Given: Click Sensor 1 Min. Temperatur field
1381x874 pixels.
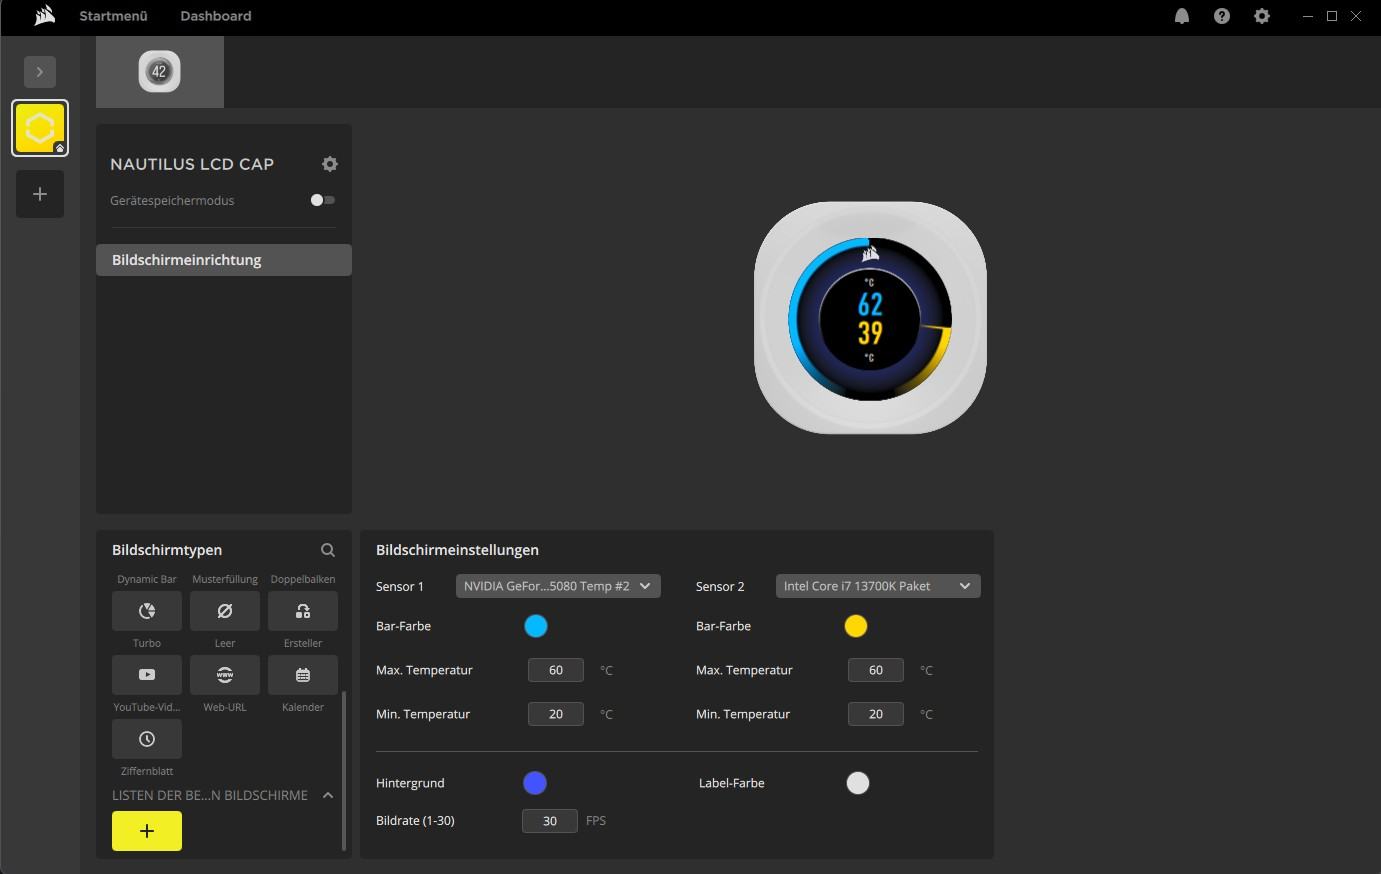Looking at the screenshot, I should pyautogui.click(x=556, y=714).
